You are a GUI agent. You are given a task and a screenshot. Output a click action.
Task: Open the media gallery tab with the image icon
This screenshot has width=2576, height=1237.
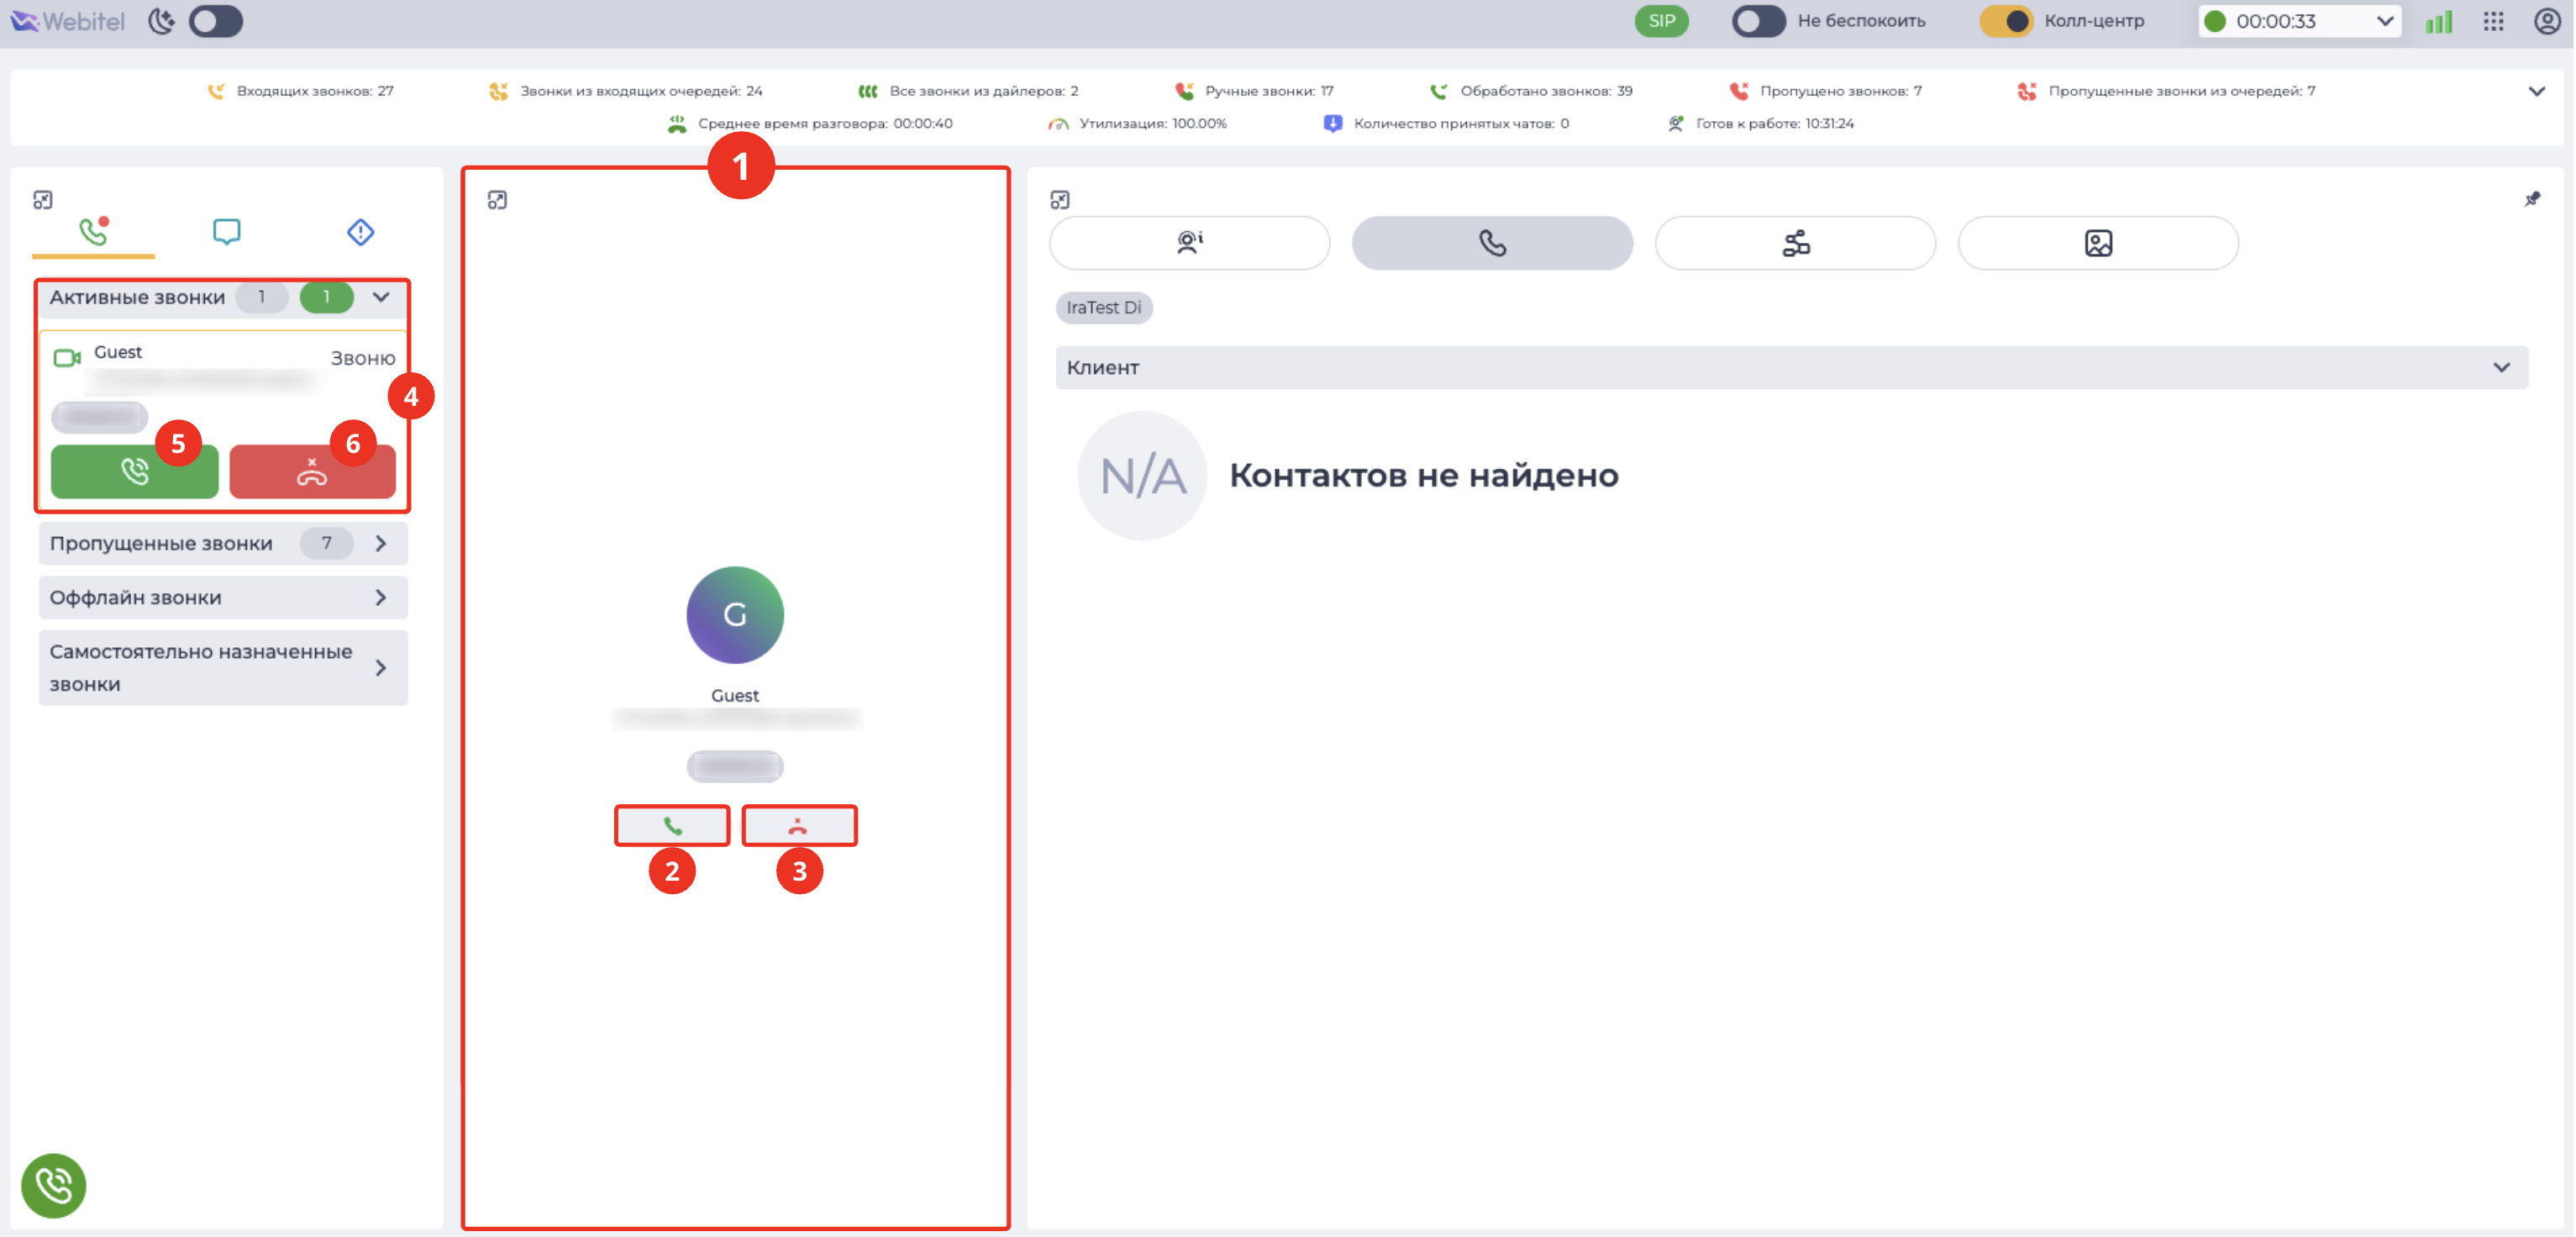coord(2099,243)
